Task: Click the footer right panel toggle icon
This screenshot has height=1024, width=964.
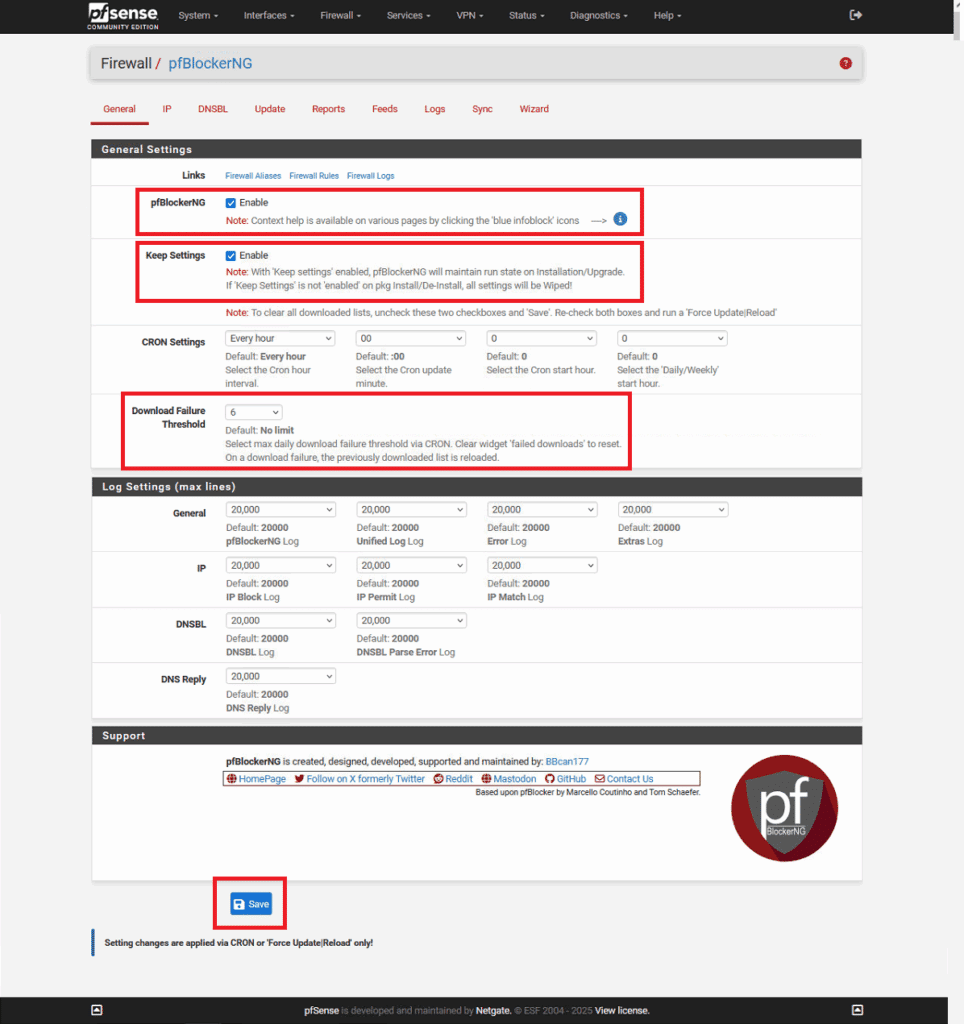Action: pyautogui.click(x=858, y=1010)
